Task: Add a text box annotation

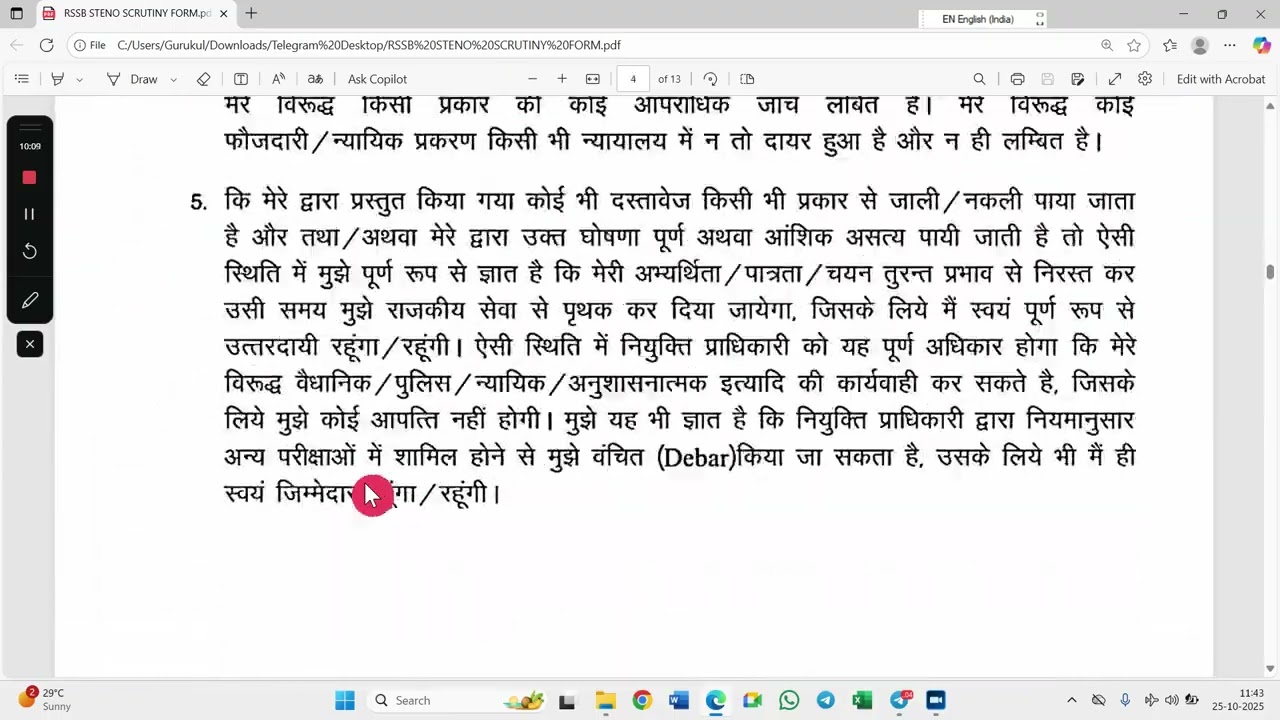Action: point(241,79)
